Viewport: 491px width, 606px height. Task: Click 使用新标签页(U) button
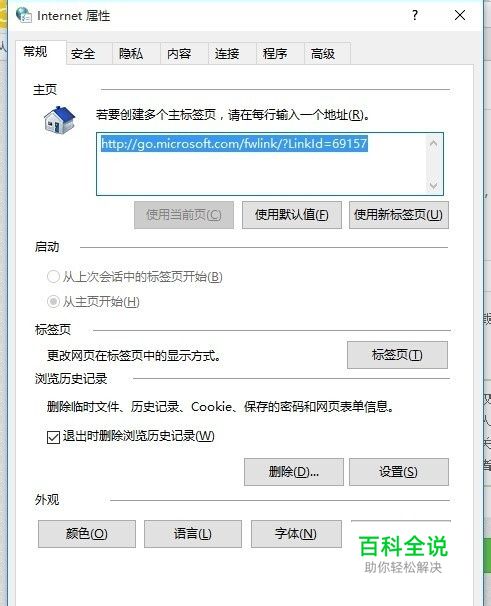click(399, 215)
